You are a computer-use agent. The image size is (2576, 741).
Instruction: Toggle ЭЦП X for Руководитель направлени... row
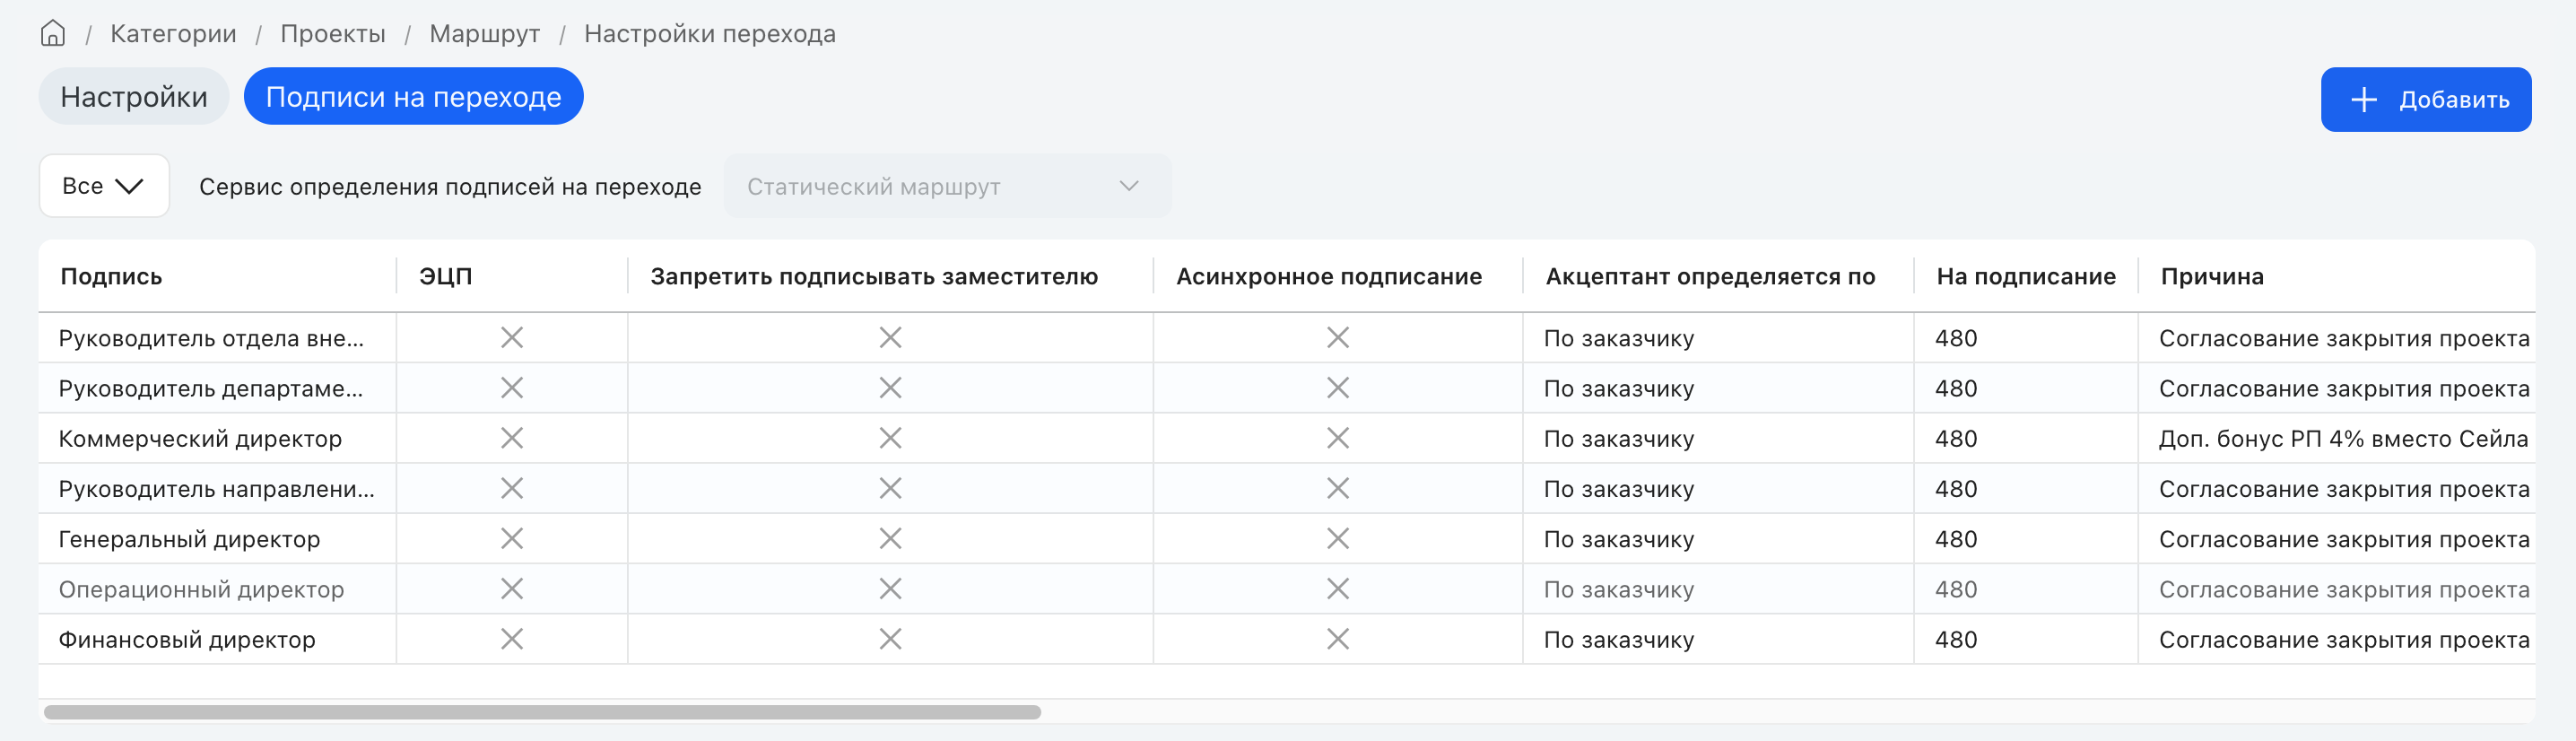[x=512, y=488]
